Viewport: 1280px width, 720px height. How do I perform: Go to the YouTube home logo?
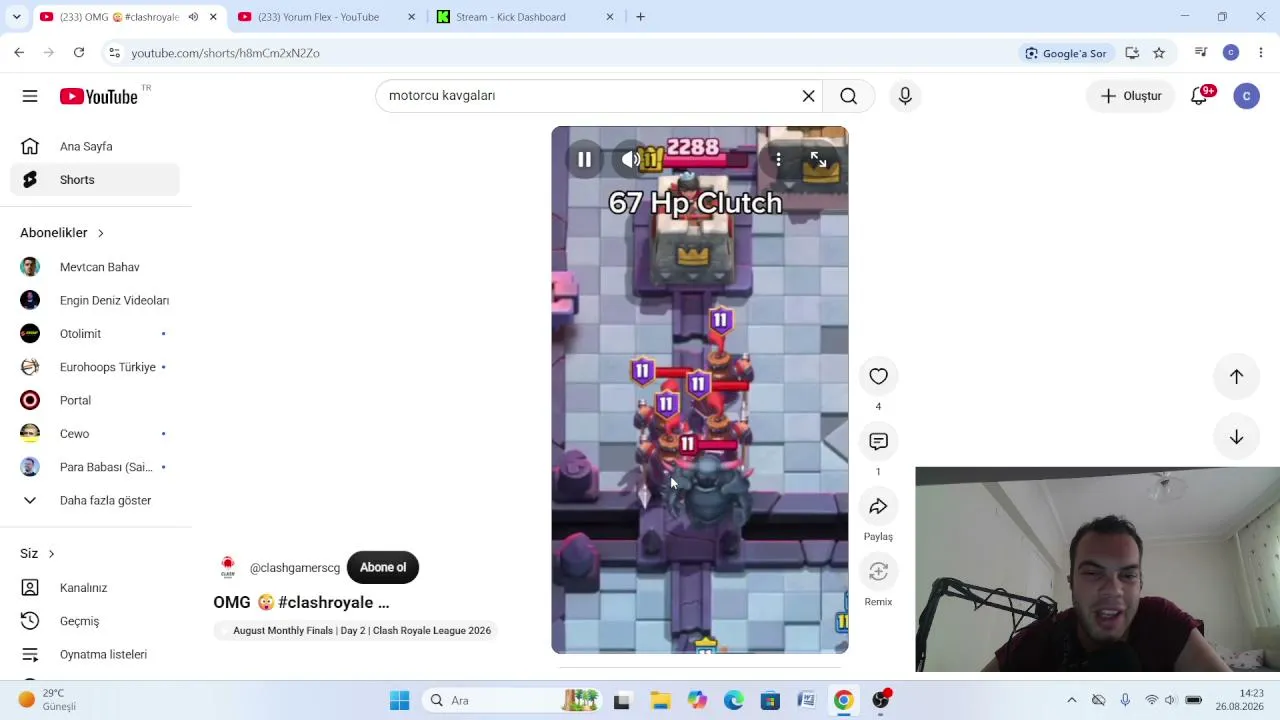click(98, 96)
